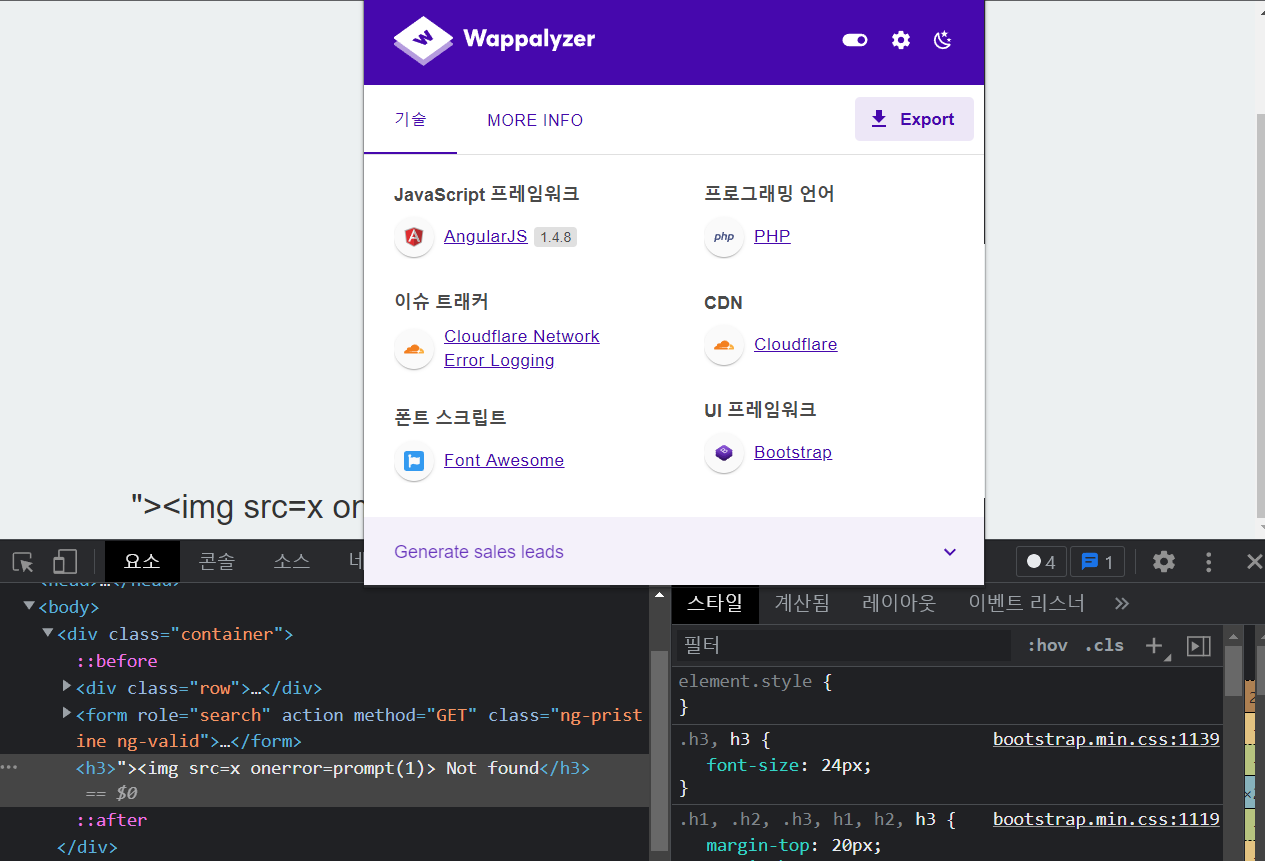The image size is (1265, 861).
Task: Collapse the div container node
Action: (48, 633)
